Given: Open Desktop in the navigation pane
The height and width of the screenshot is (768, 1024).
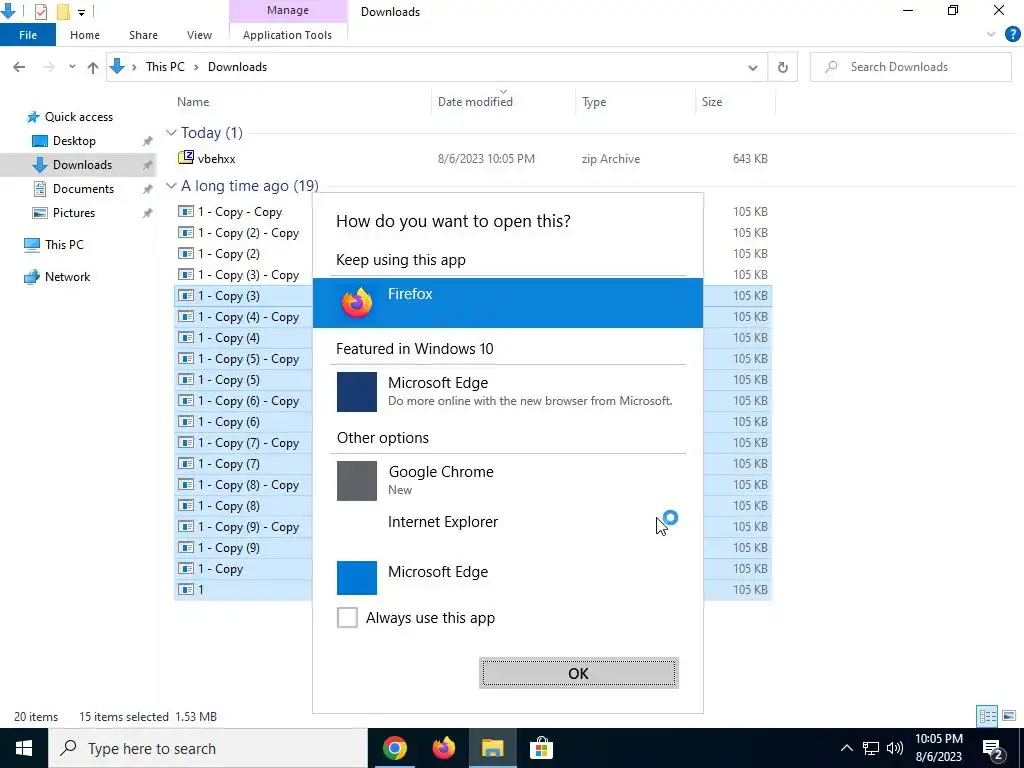Looking at the screenshot, I should 74,140.
